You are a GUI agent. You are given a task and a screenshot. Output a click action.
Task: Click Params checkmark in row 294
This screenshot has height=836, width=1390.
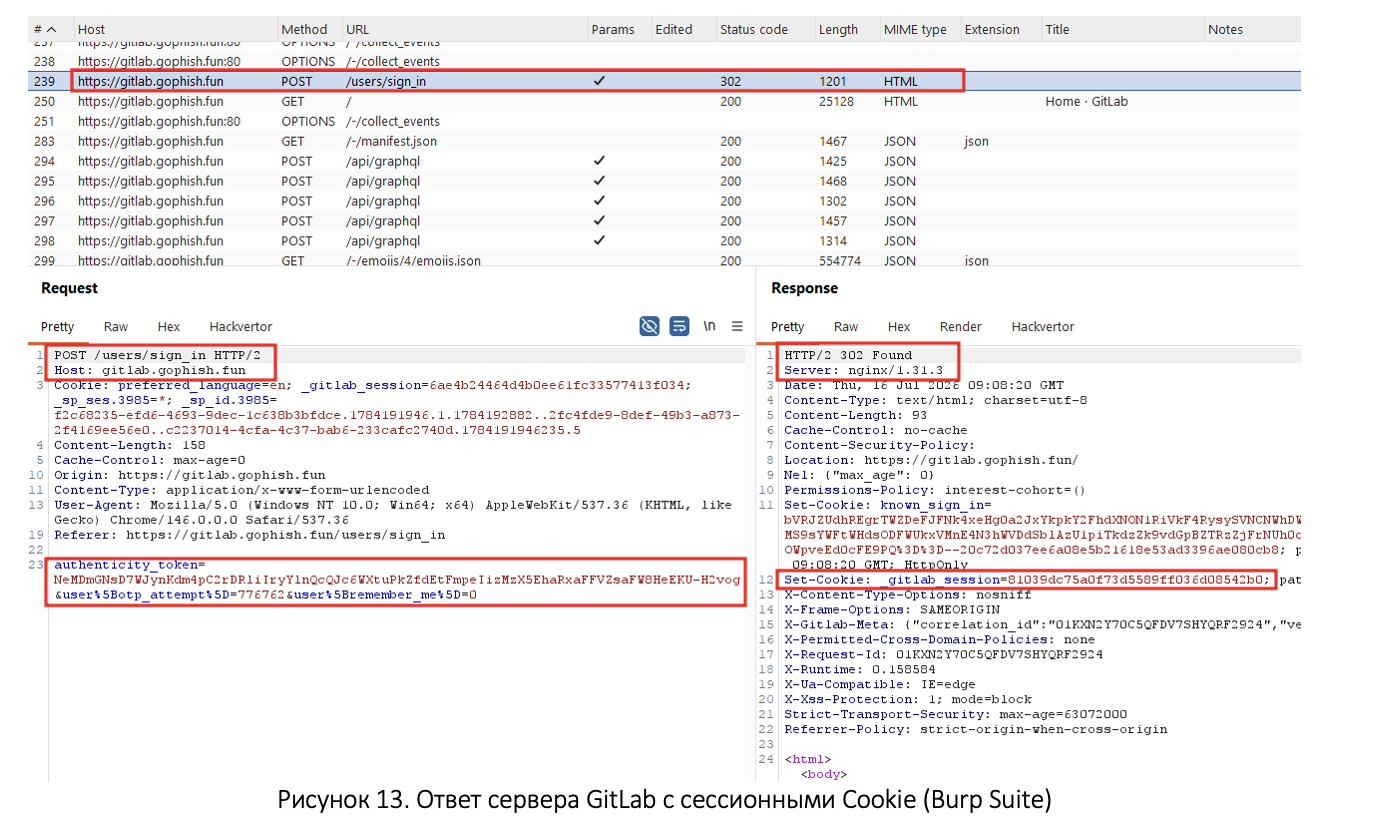tap(599, 161)
